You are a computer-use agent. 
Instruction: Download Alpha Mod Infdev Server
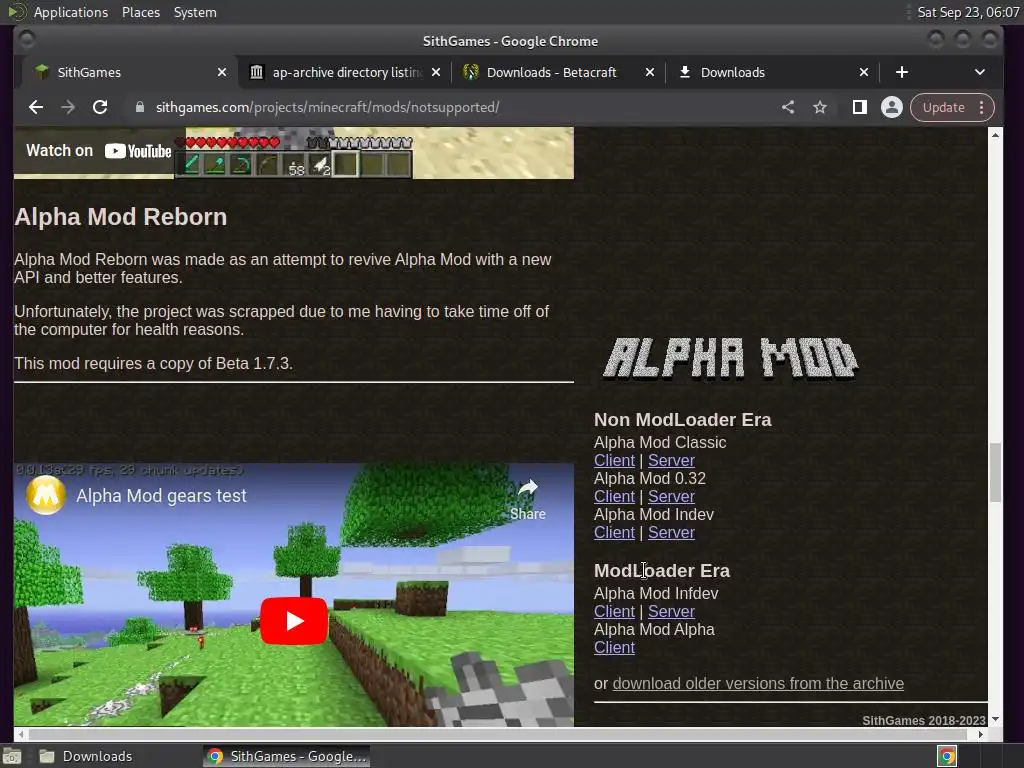point(671,611)
